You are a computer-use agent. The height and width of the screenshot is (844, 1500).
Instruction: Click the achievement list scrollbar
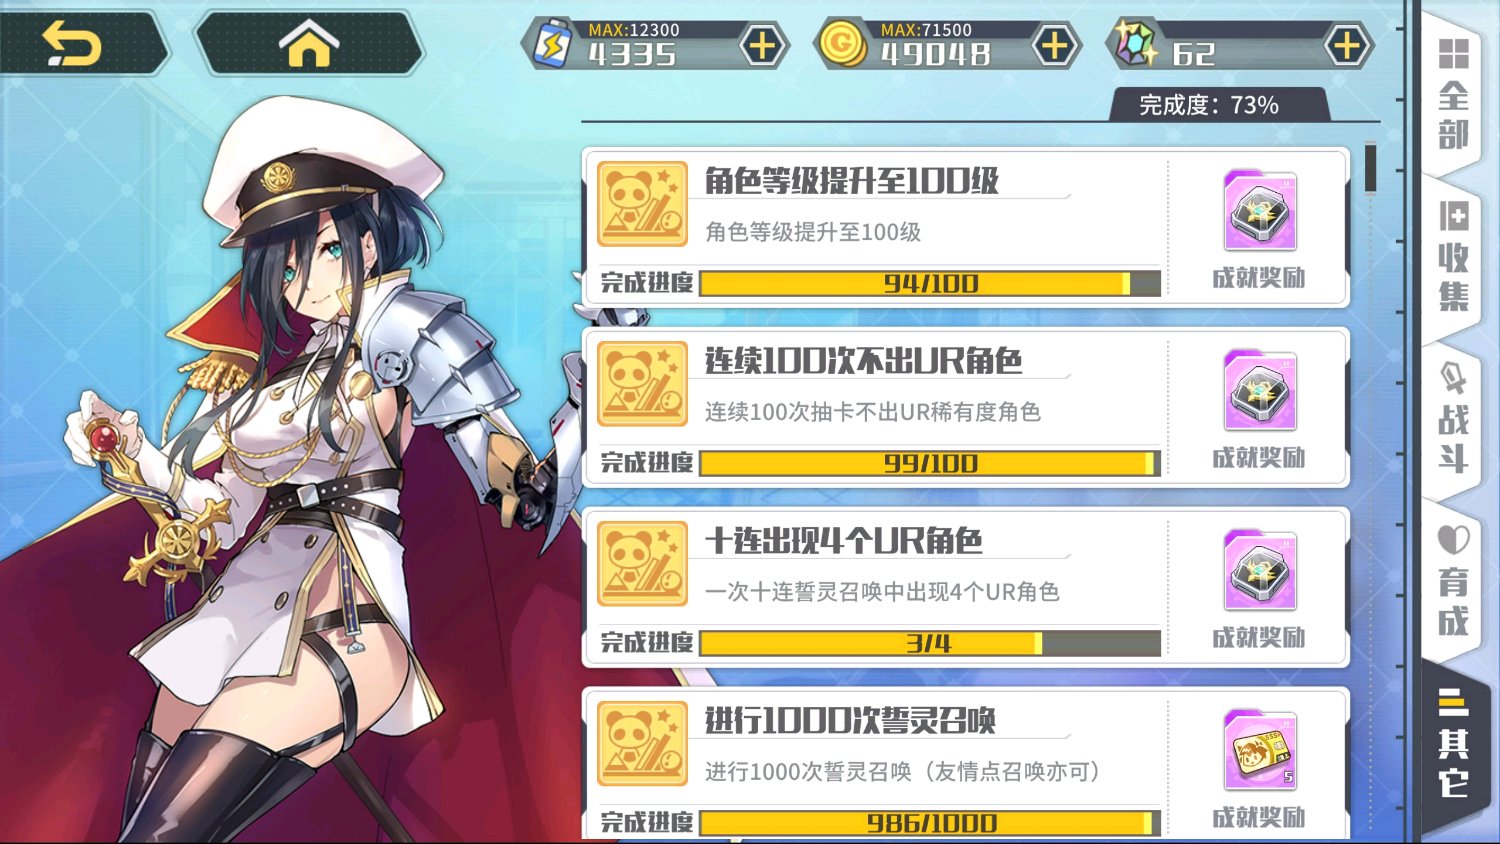pyautogui.click(x=1370, y=168)
